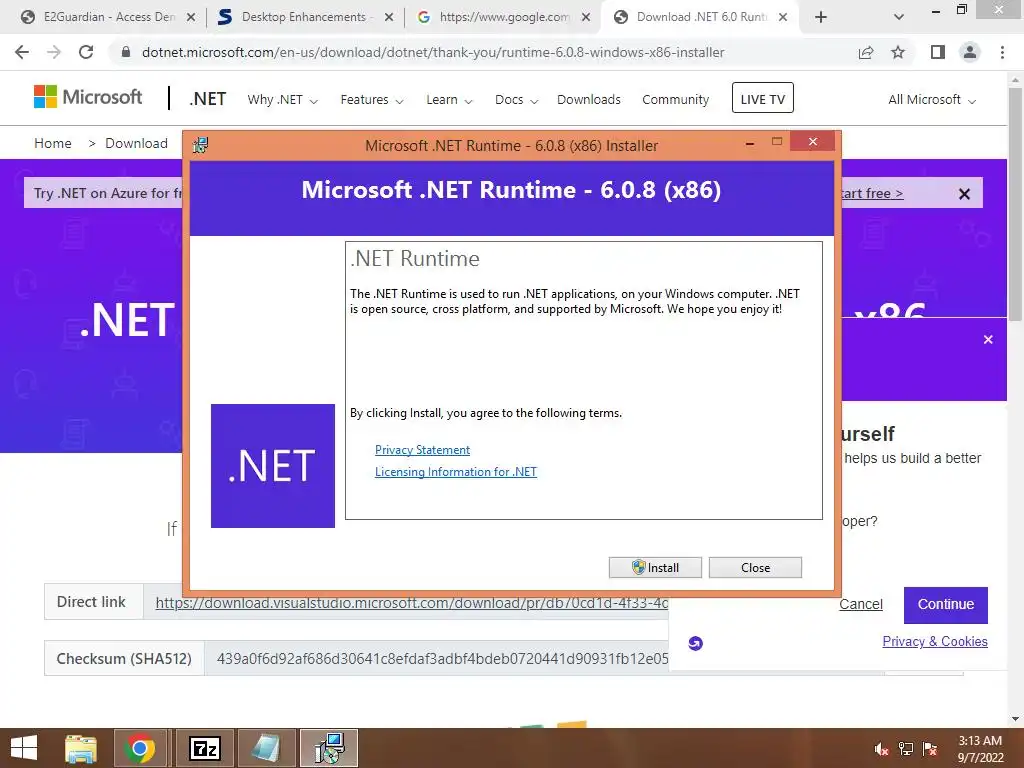This screenshot has height=768, width=1024.
Task: Click the Microsoft logo
Action: pyautogui.click(x=88, y=97)
